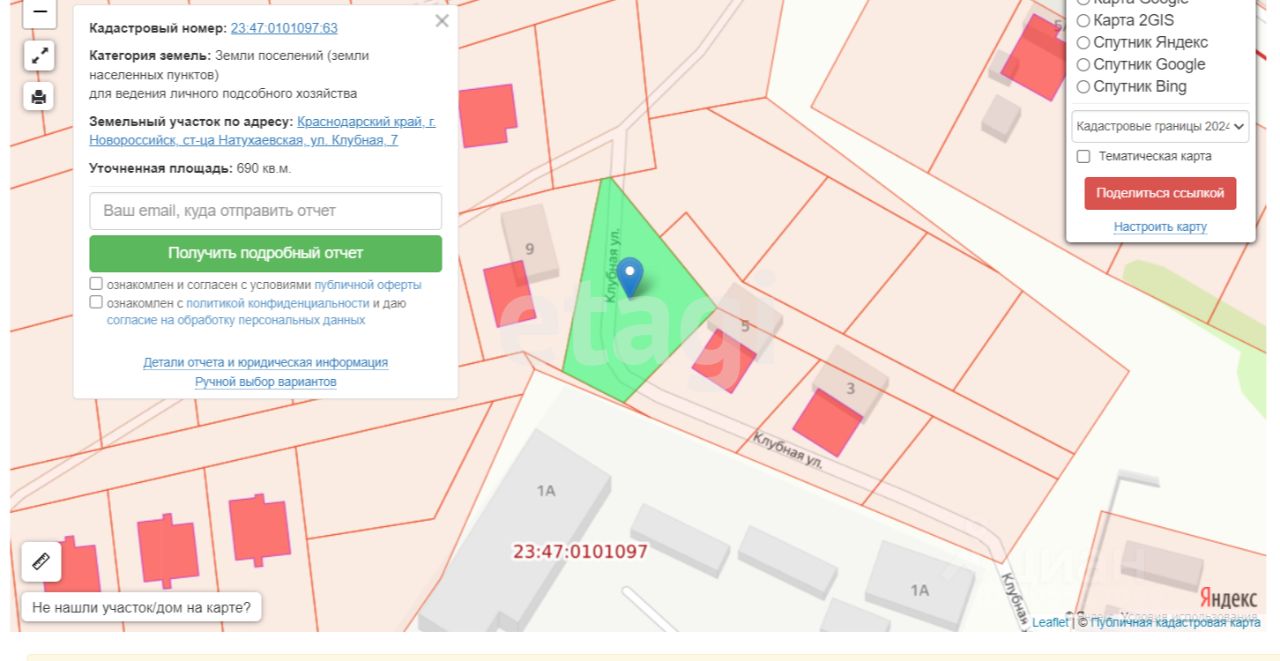Click Не нашли участок/дом на карте? button
Screen dimensions: 1280x661
(141, 607)
